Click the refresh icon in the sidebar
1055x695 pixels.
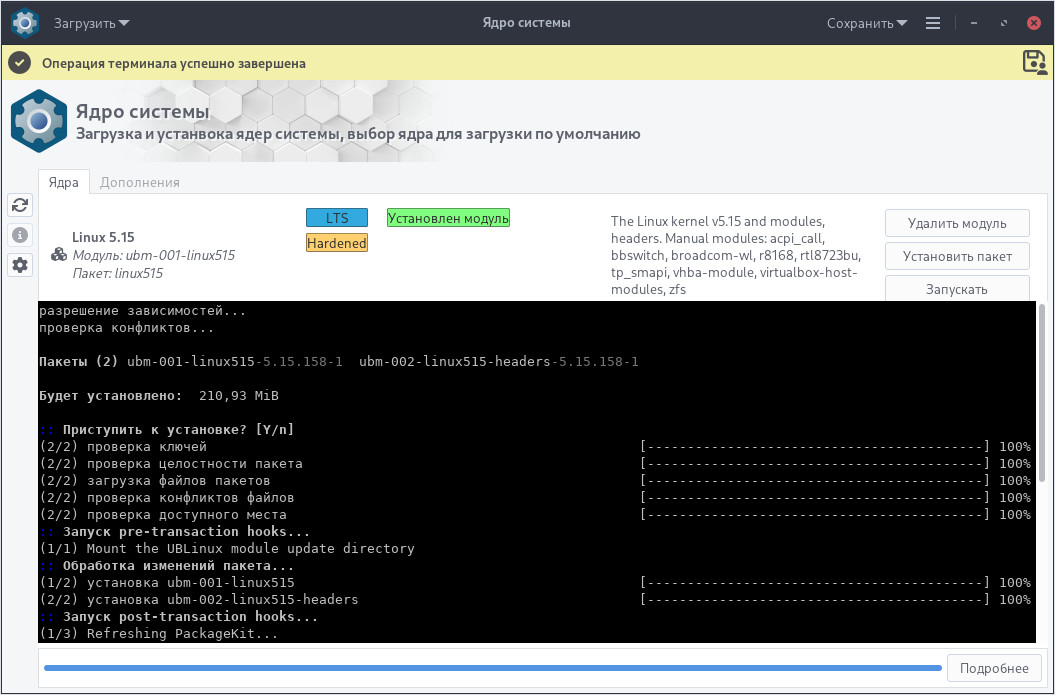[x=20, y=205]
